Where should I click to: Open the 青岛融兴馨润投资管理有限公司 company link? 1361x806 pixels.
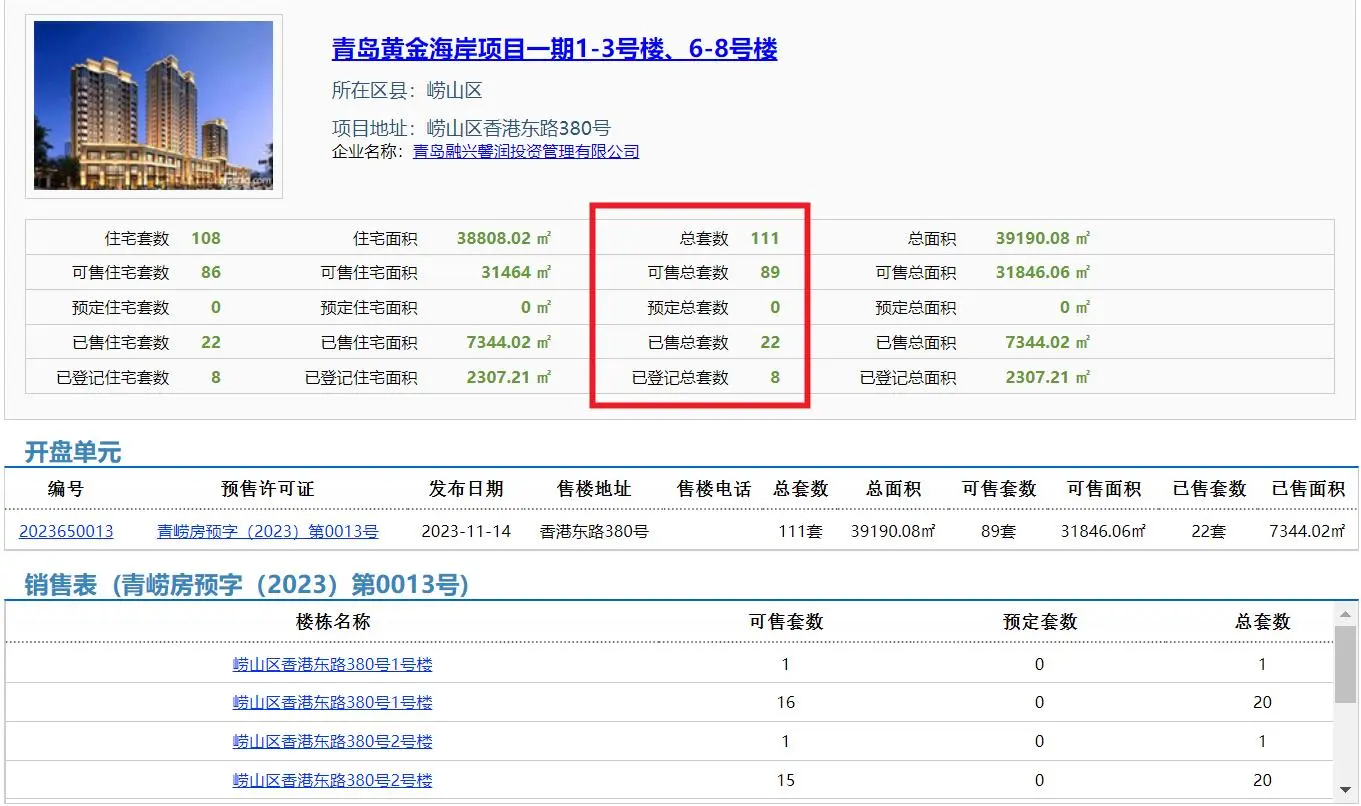pos(526,152)
